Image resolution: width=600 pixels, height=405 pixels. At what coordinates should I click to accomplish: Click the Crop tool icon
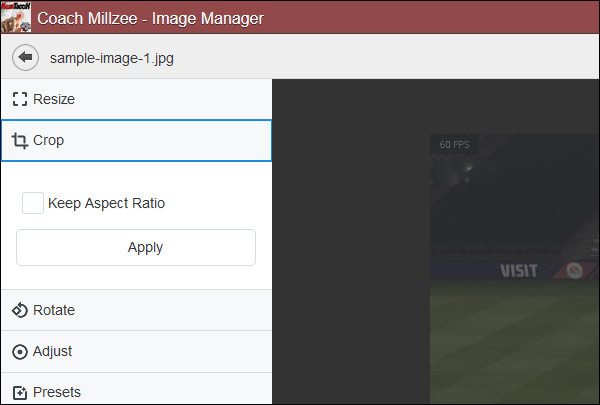coord(19,141)
